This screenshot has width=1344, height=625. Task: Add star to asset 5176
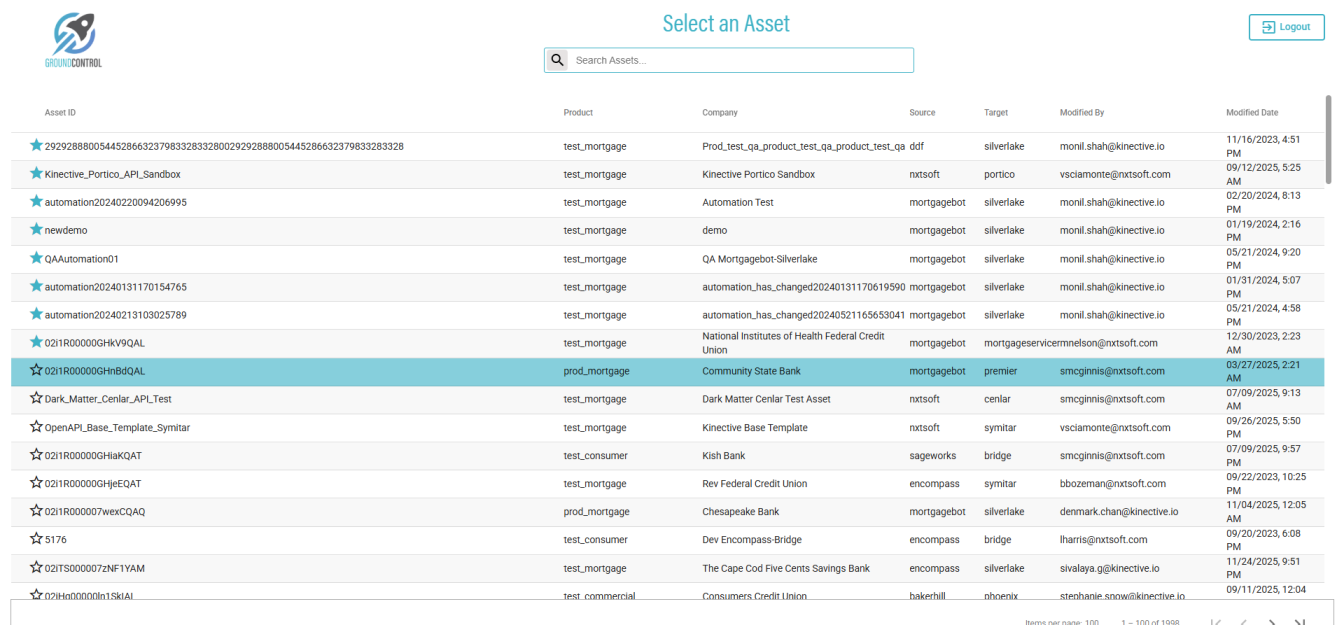(36, 539)
